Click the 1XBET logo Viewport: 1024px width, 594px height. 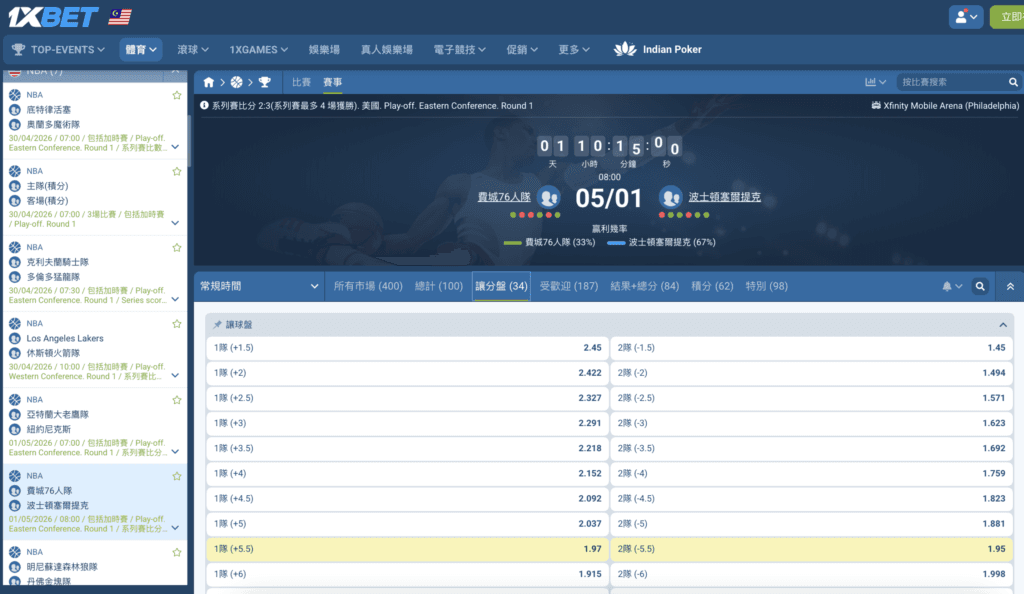point(53,17)
